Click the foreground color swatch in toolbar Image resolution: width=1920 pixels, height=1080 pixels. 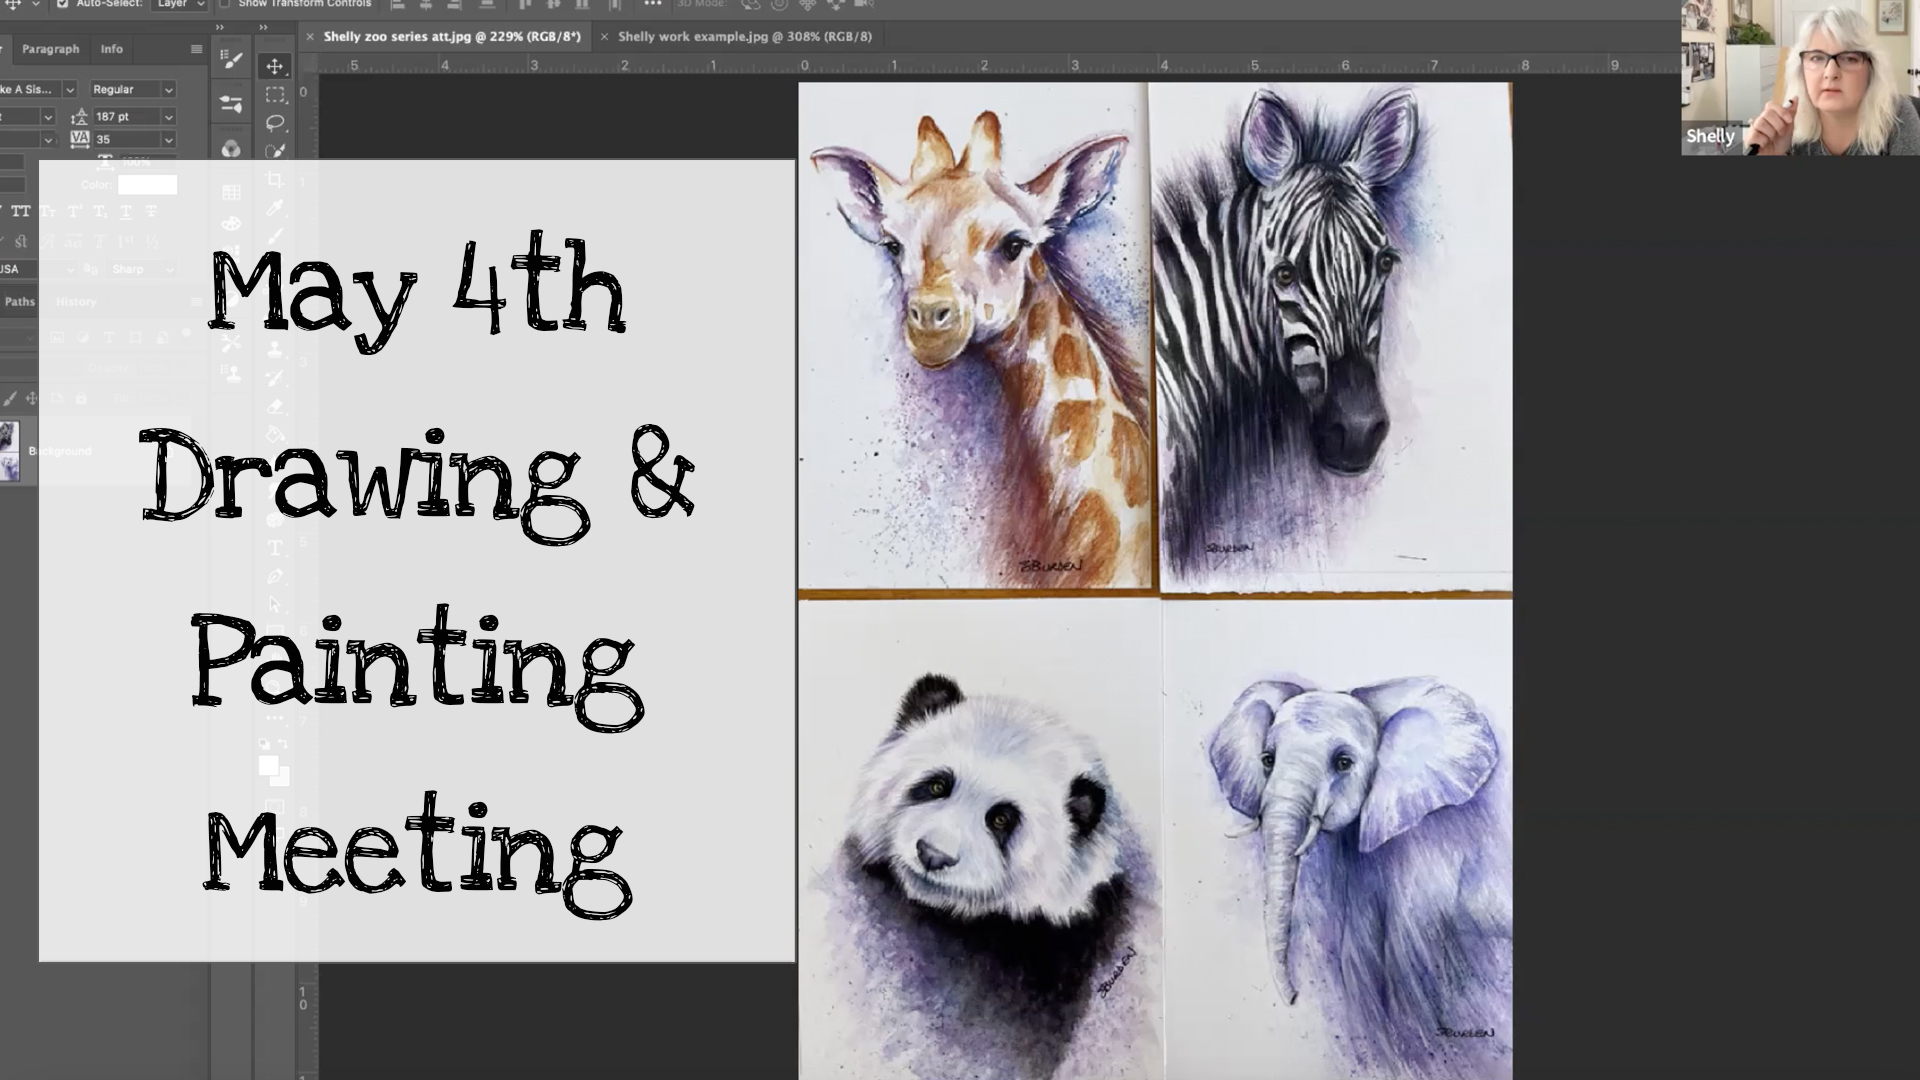pos(268,765)
